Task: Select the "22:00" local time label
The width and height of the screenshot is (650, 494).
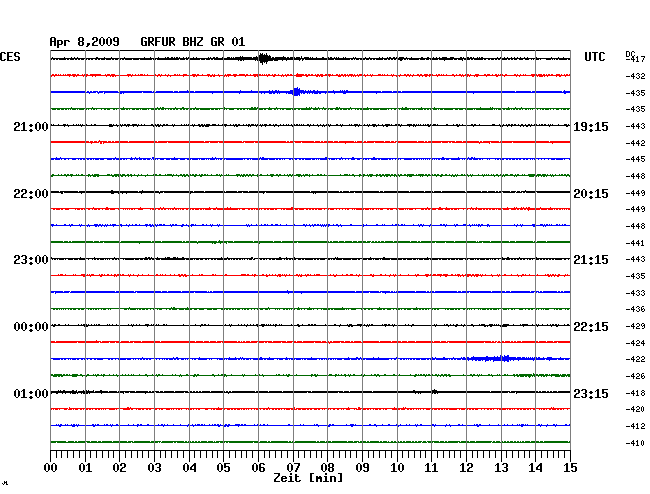Action: (x=31, y=194)
